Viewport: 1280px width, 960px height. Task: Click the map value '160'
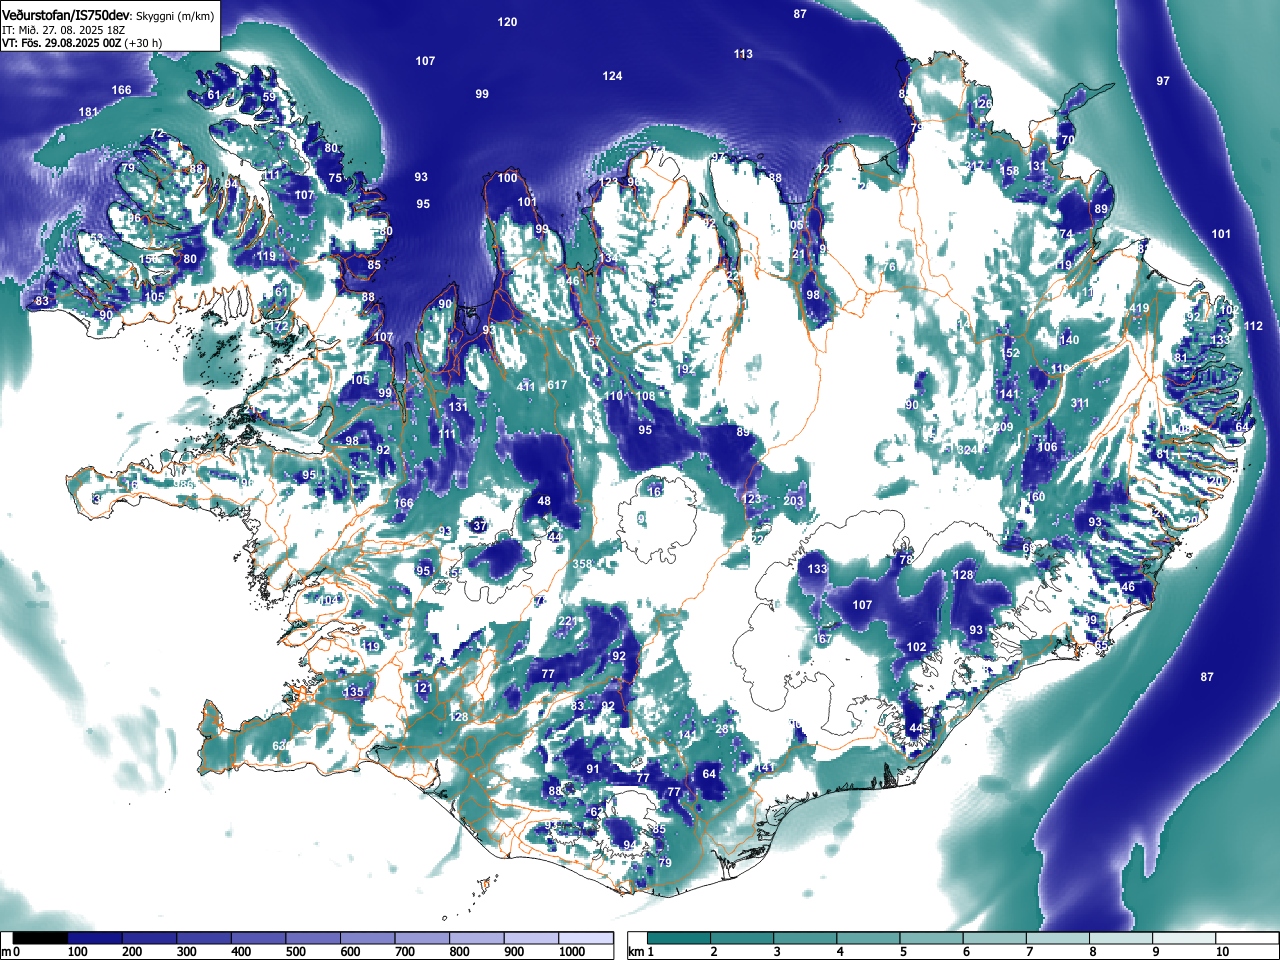pos(1036,497)
